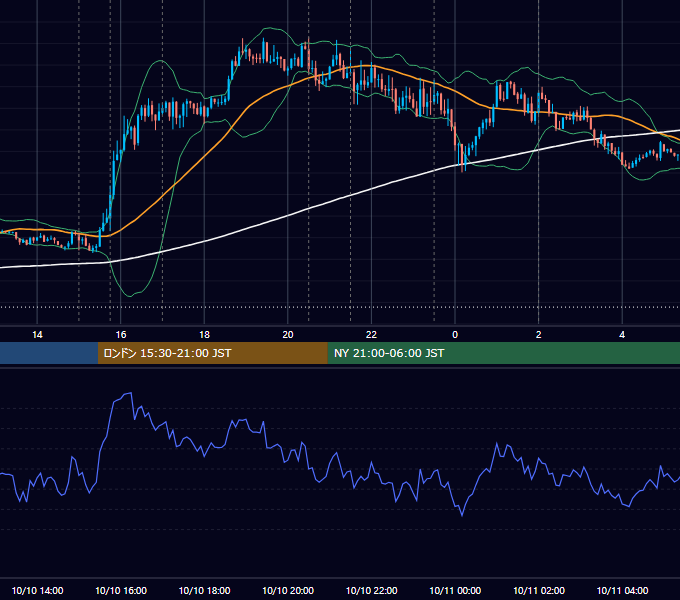
Task: Click hour label 16 on time axis
Action: coord(121,335)
